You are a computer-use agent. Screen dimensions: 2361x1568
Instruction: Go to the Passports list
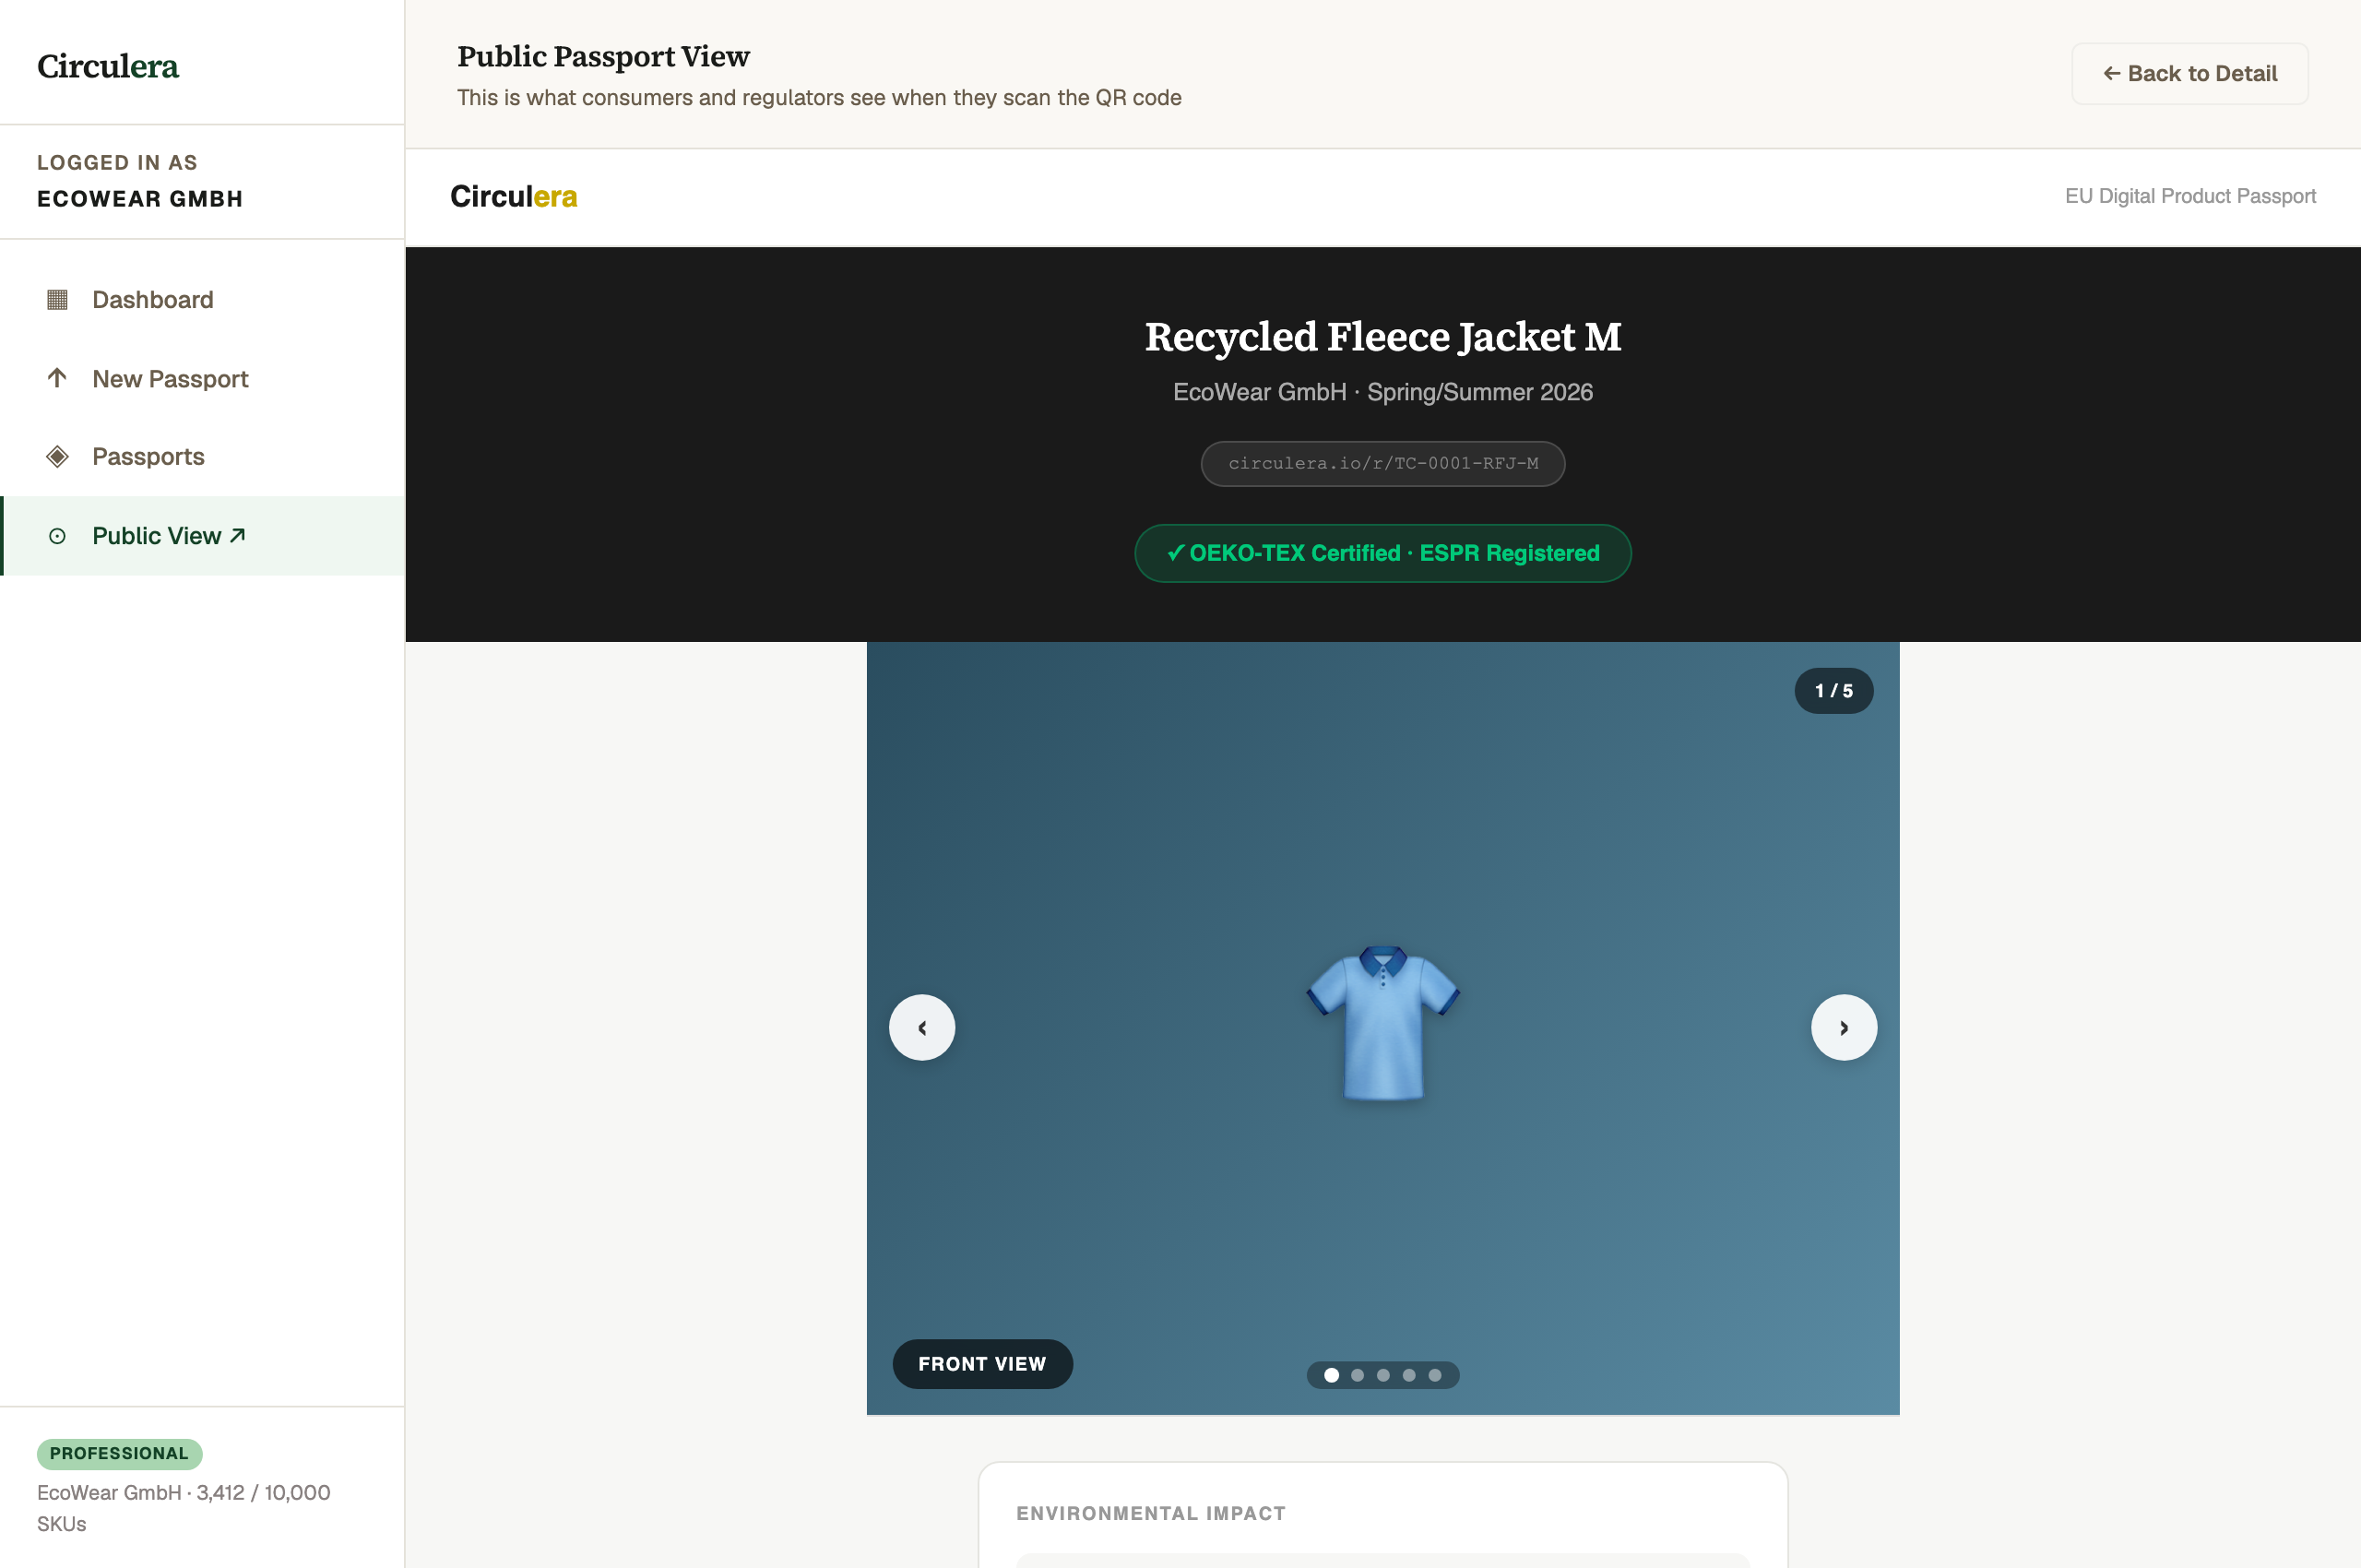point(203,457)
